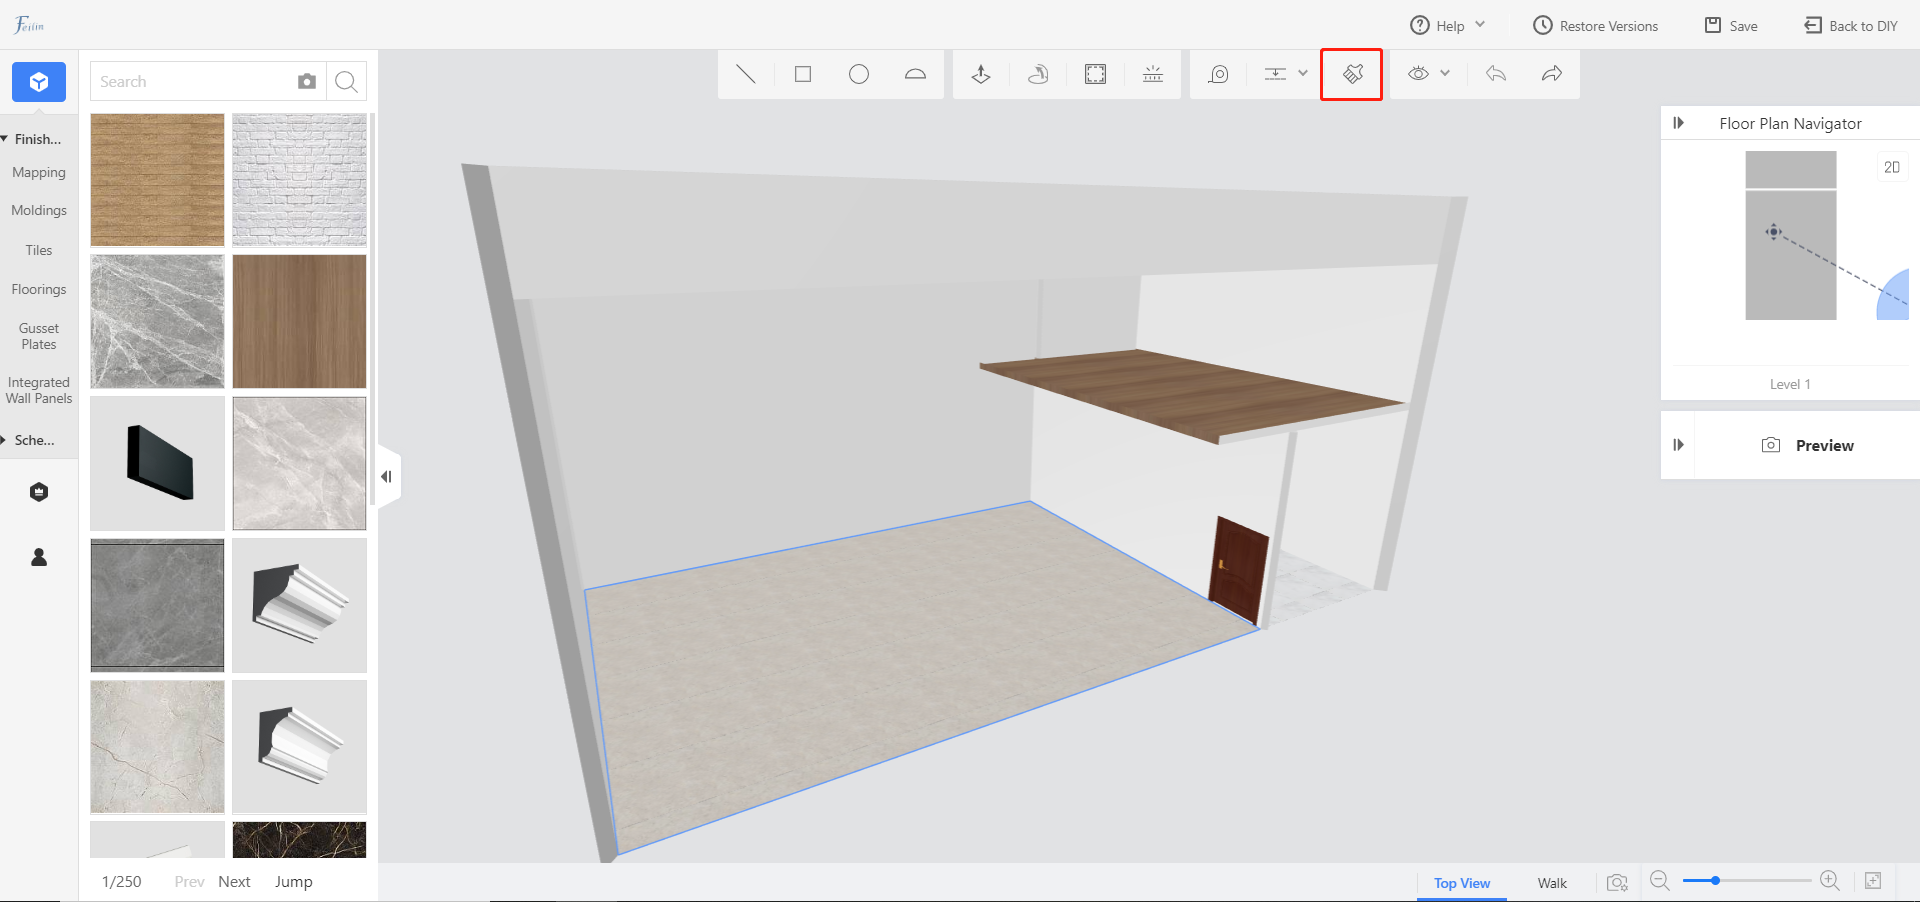Redo the last action
This screenshot has width=1920, height=902.
point(1552,74)
